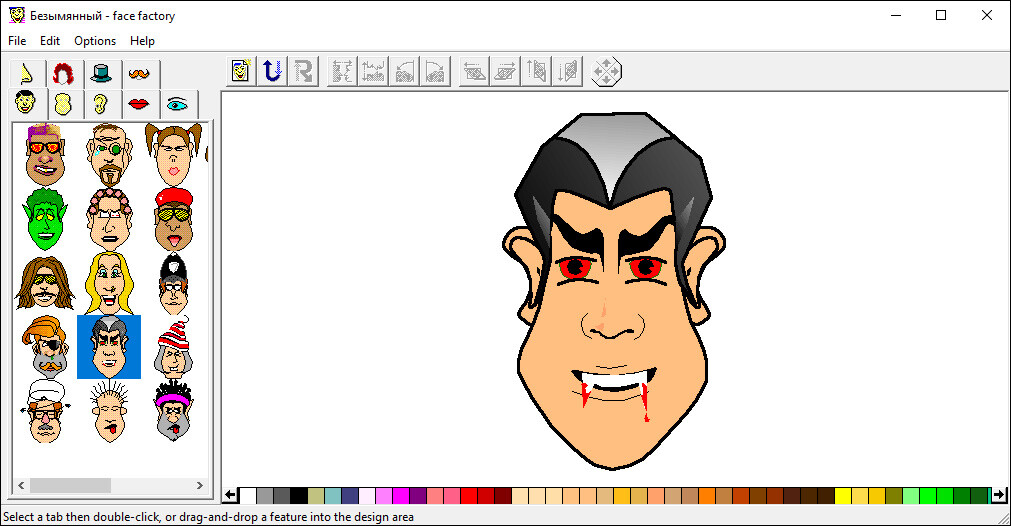1011x526 pixels.
Task: Click the skew right arrow icon
Action: (505, 71)
